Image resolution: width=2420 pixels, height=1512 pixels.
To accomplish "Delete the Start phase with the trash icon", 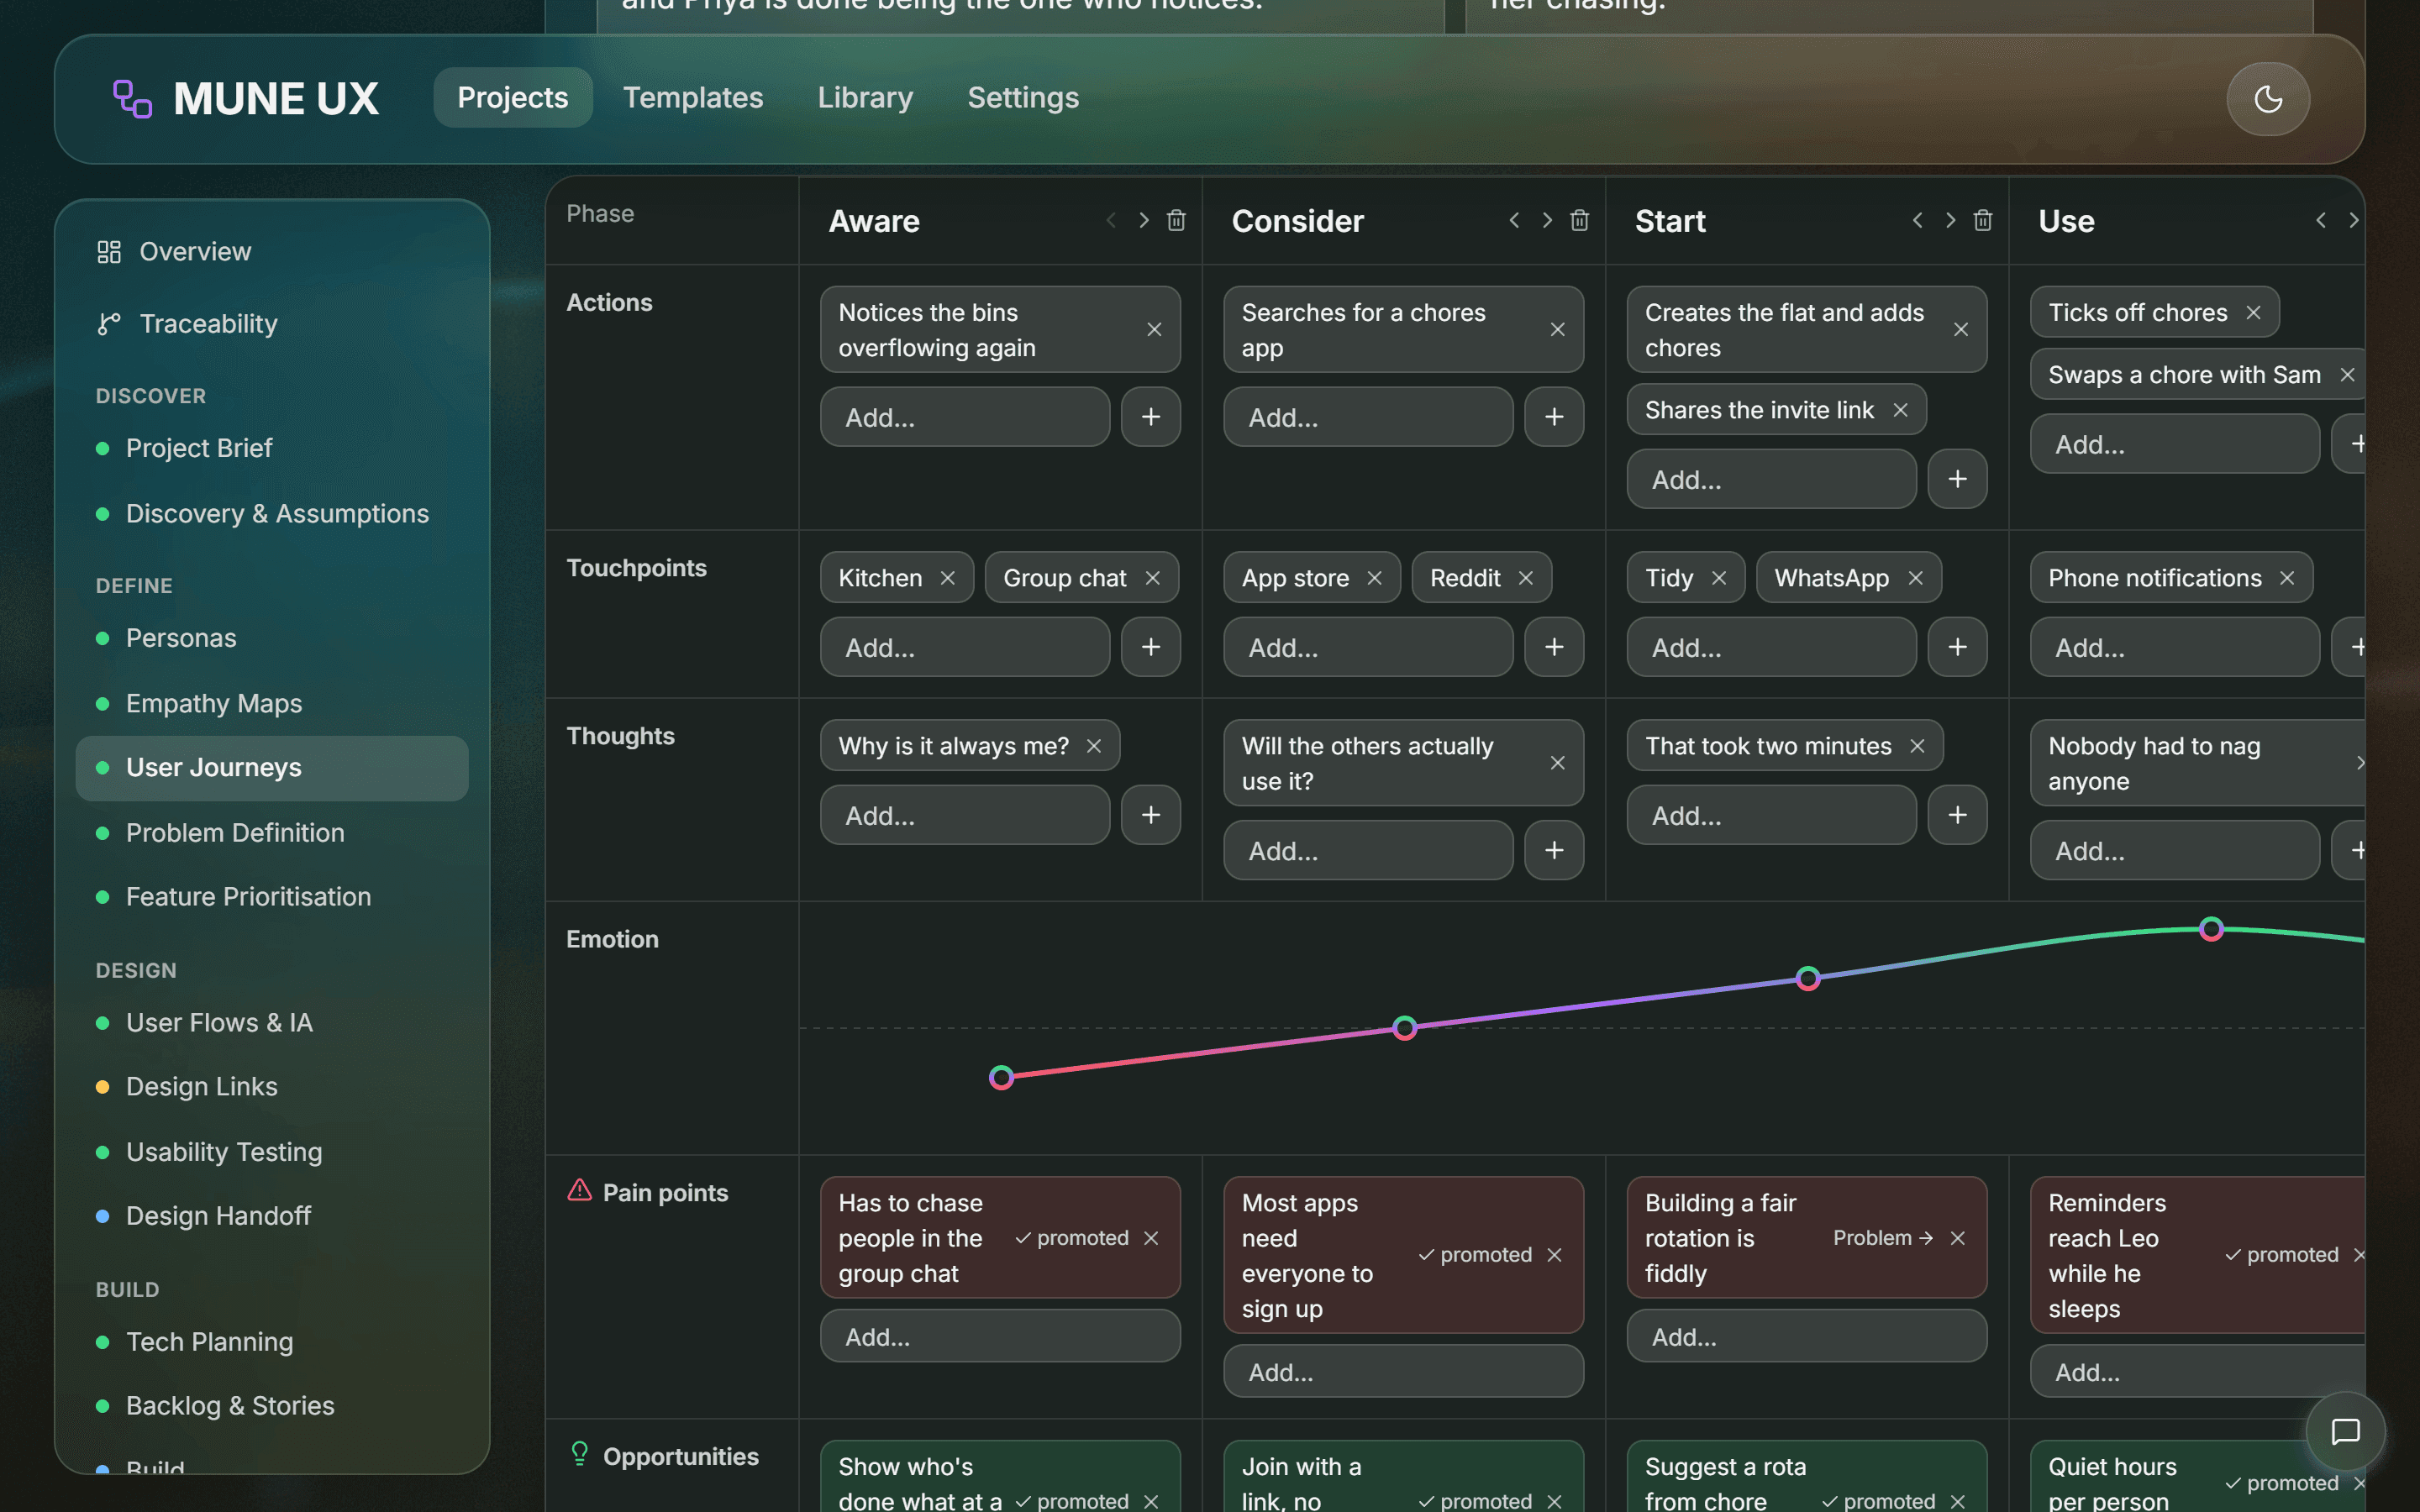I will tap(1982, 220).
